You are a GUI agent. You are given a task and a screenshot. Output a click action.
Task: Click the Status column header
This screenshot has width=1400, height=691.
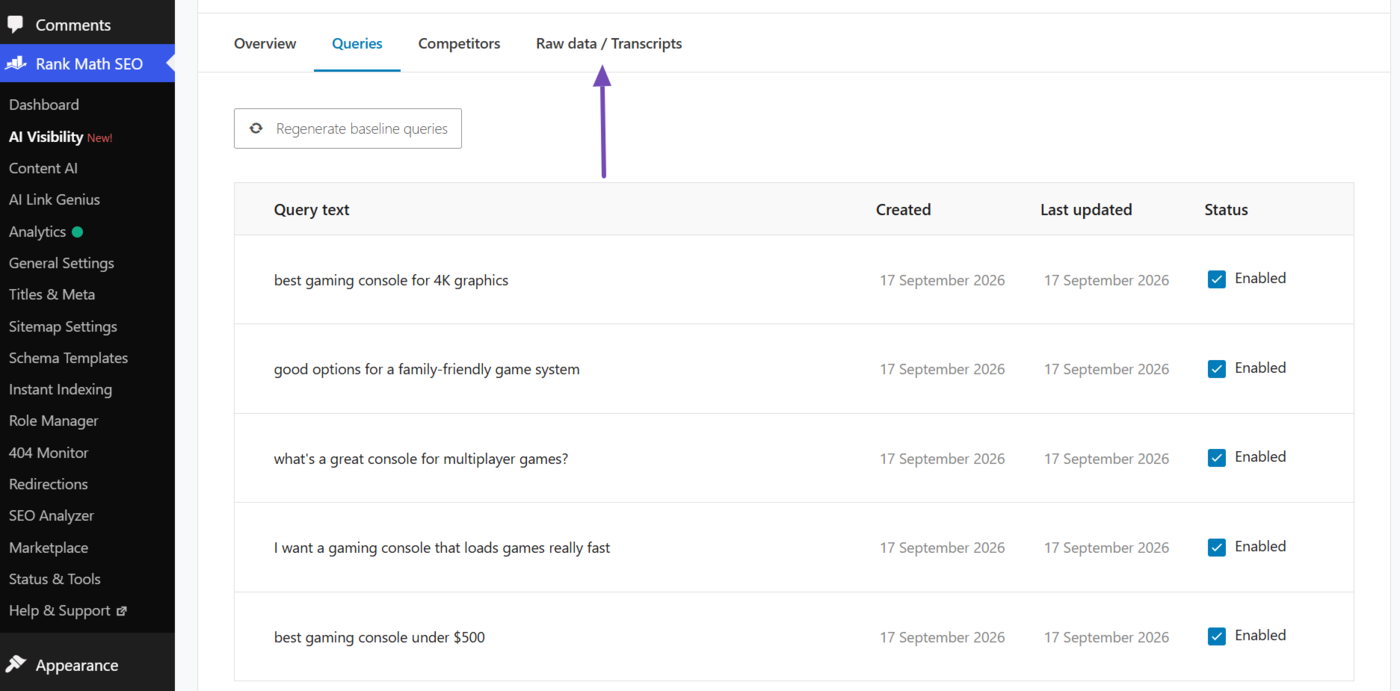click(1226, 209)
